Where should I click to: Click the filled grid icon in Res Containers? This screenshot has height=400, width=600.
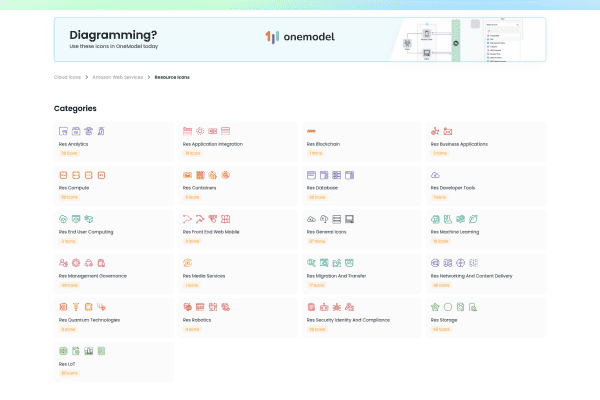pos(200,175)
